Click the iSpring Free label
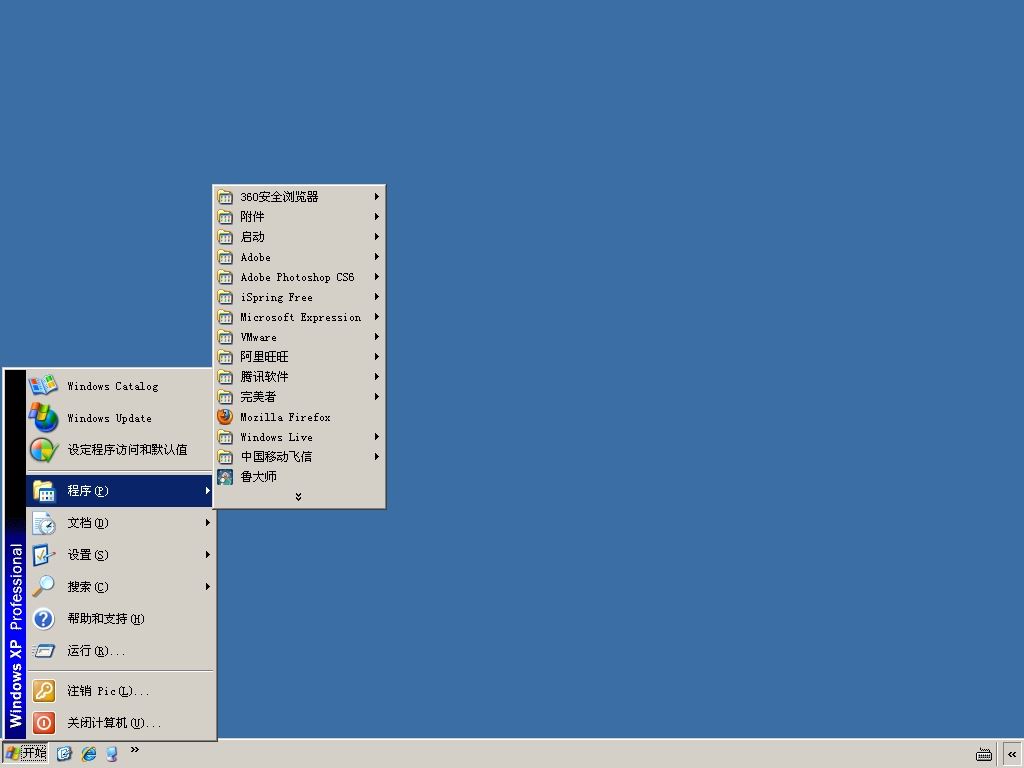This screenshot has height=768, width=1024. (276, 297)
